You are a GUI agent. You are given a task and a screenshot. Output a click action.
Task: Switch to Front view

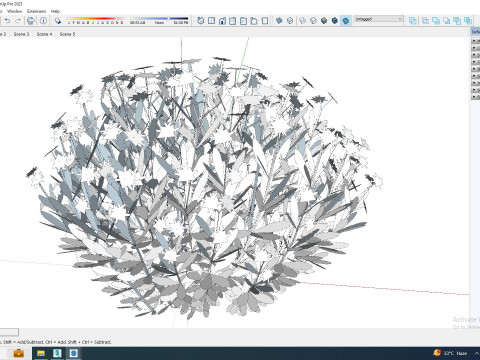(222, 21)
